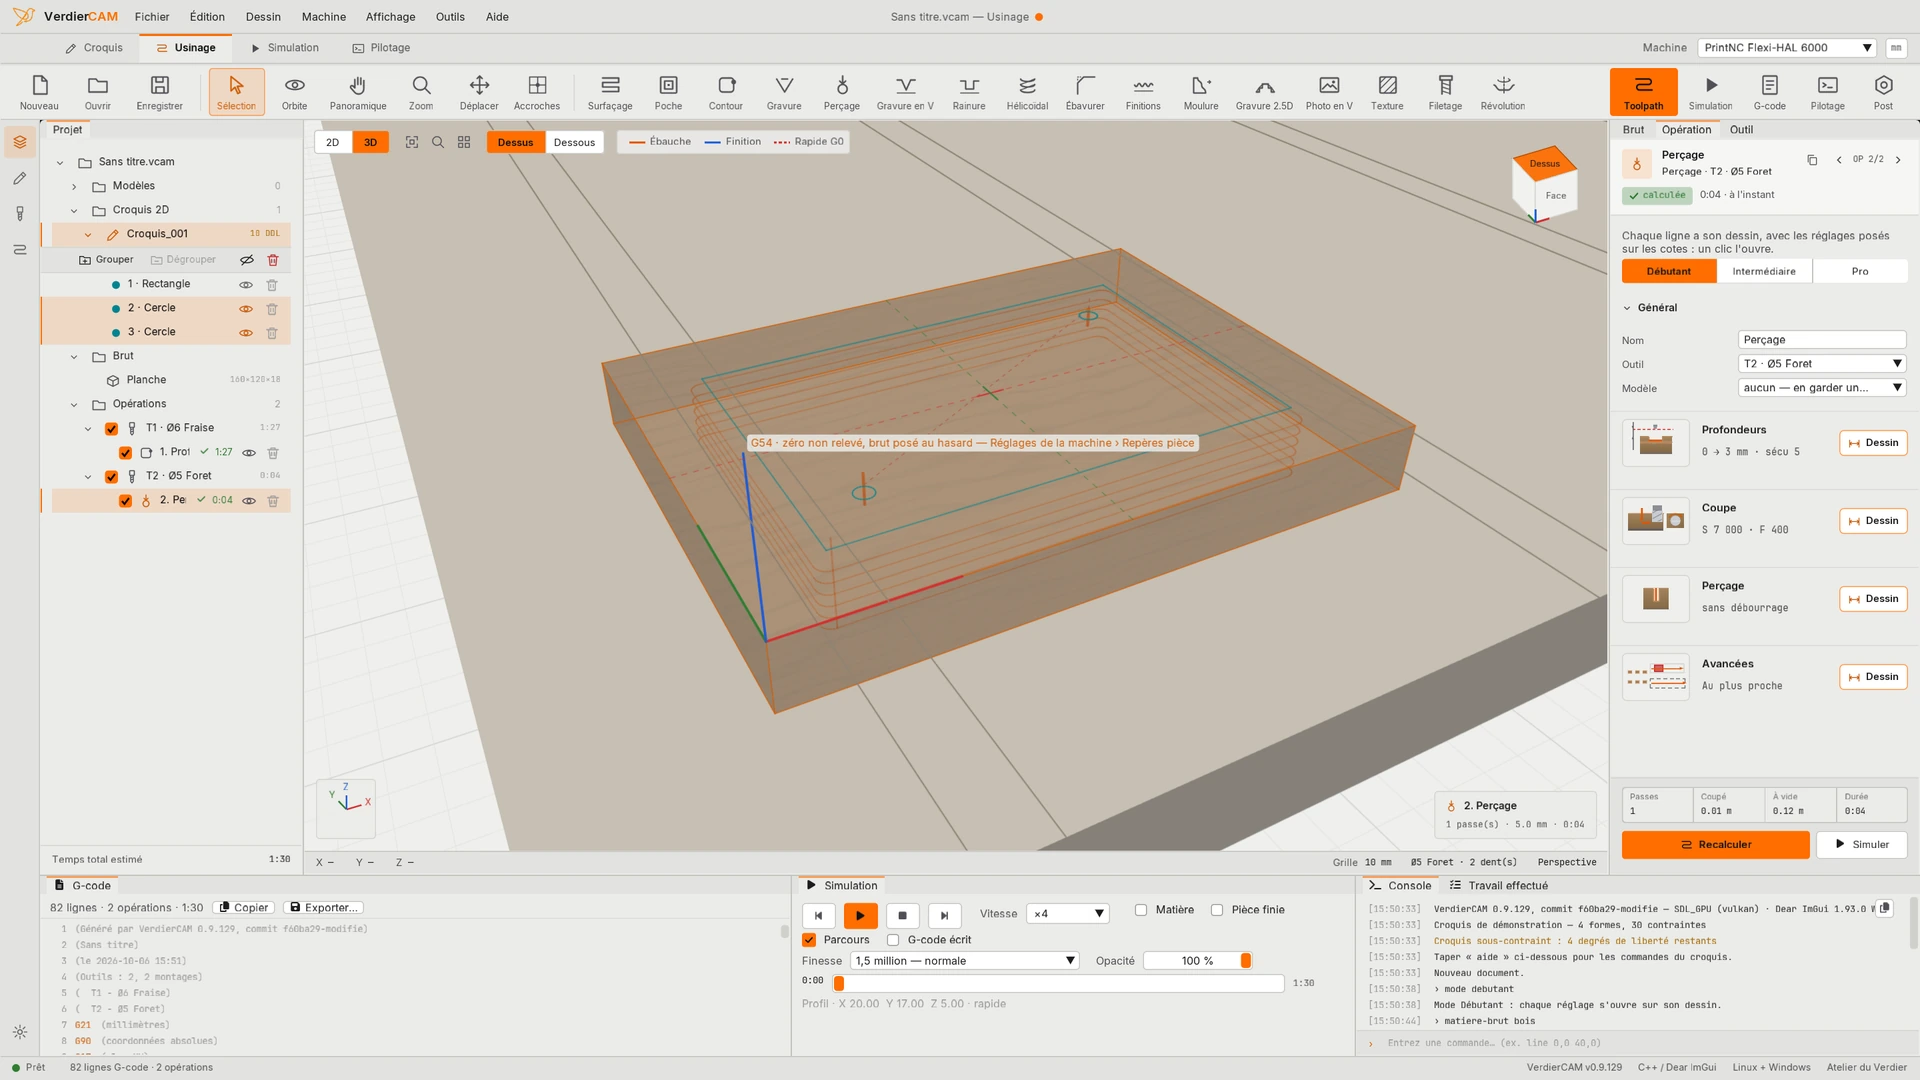1920x1080 pixels.
Task: Open the Post processor button
Action: [1883, 92]
